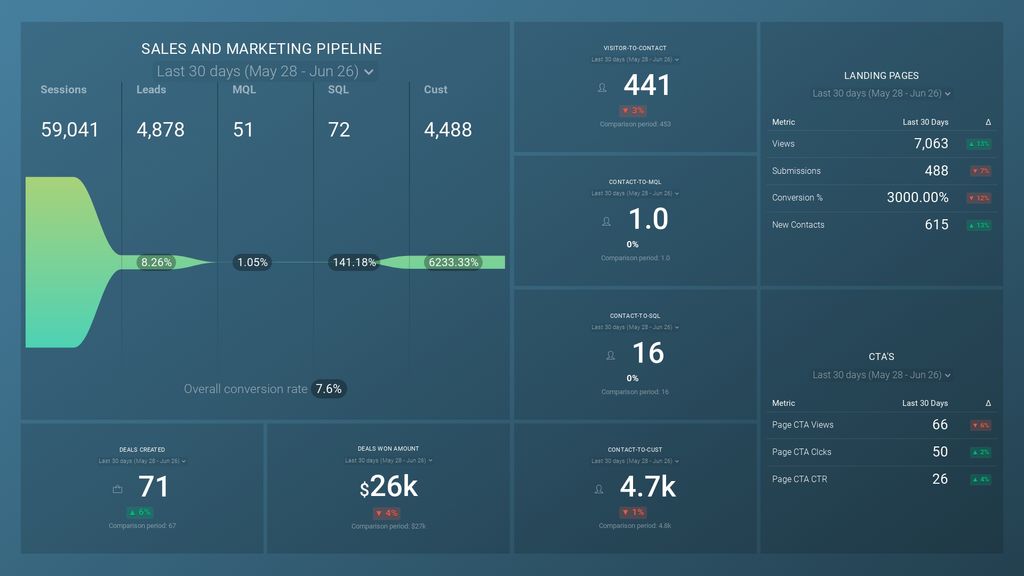Viewport: 1024px width, 576px height.
Task: Click the Landing Pages widget title
Action: [x=881, y=76]
